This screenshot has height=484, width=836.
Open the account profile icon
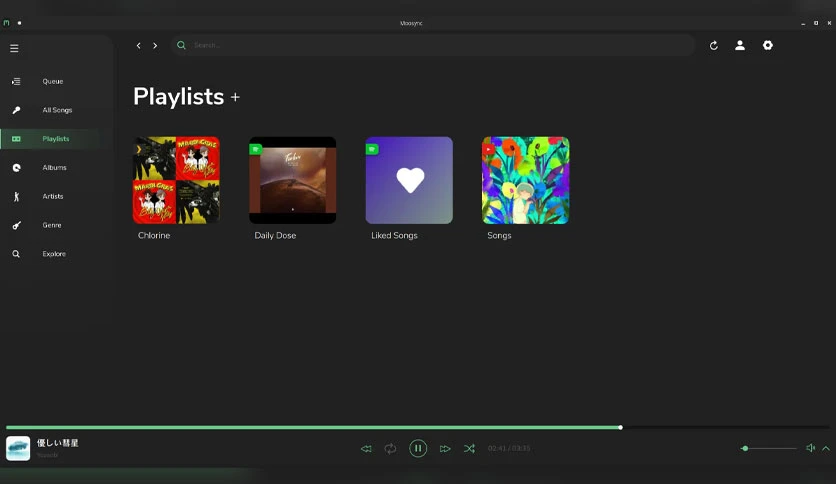(740, 45)
